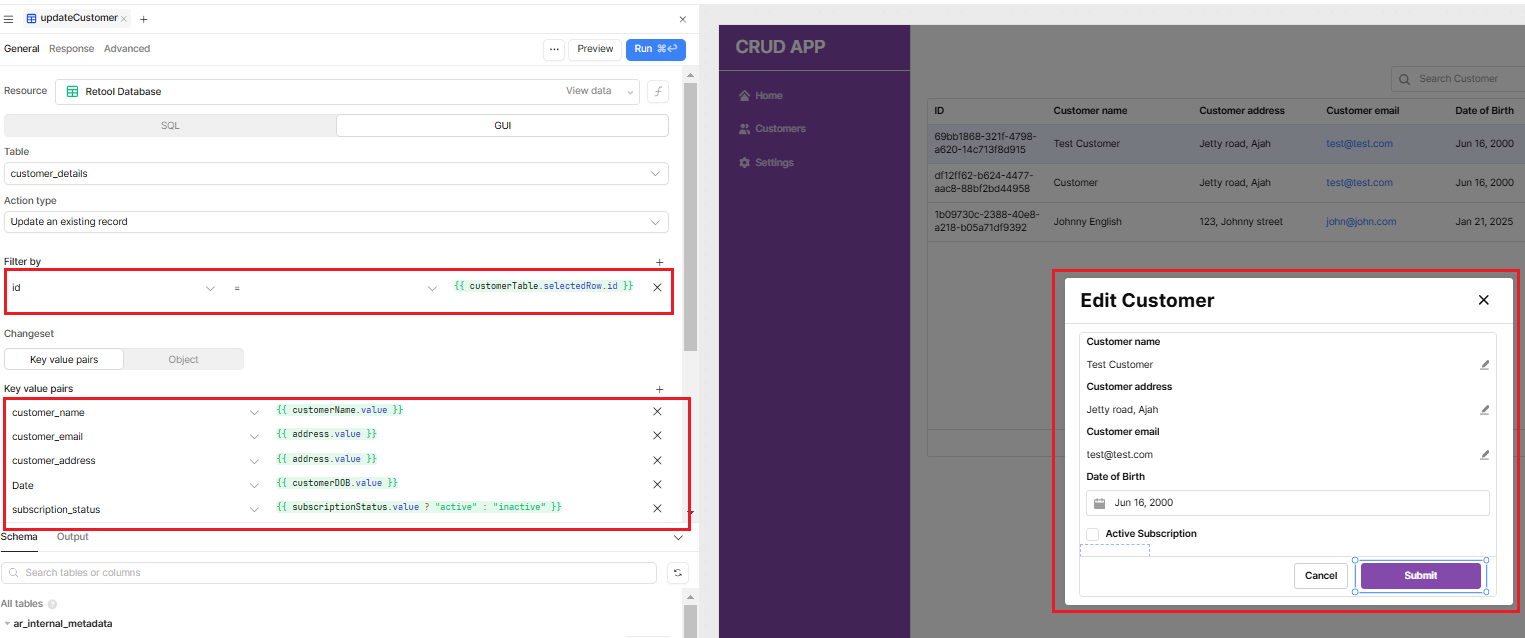Image resolution: width=1525 pixels, height=638 pixels.
Task: Edit the Customer name field via pencil icon
Action: point(1485,365)
